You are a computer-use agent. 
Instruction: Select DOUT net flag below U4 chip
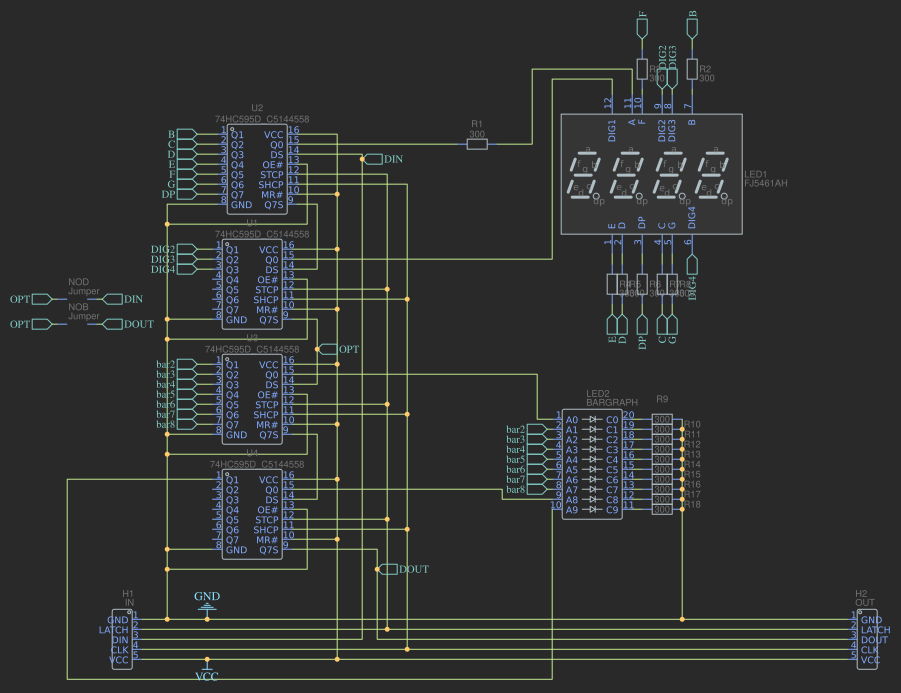click(405, 569)
